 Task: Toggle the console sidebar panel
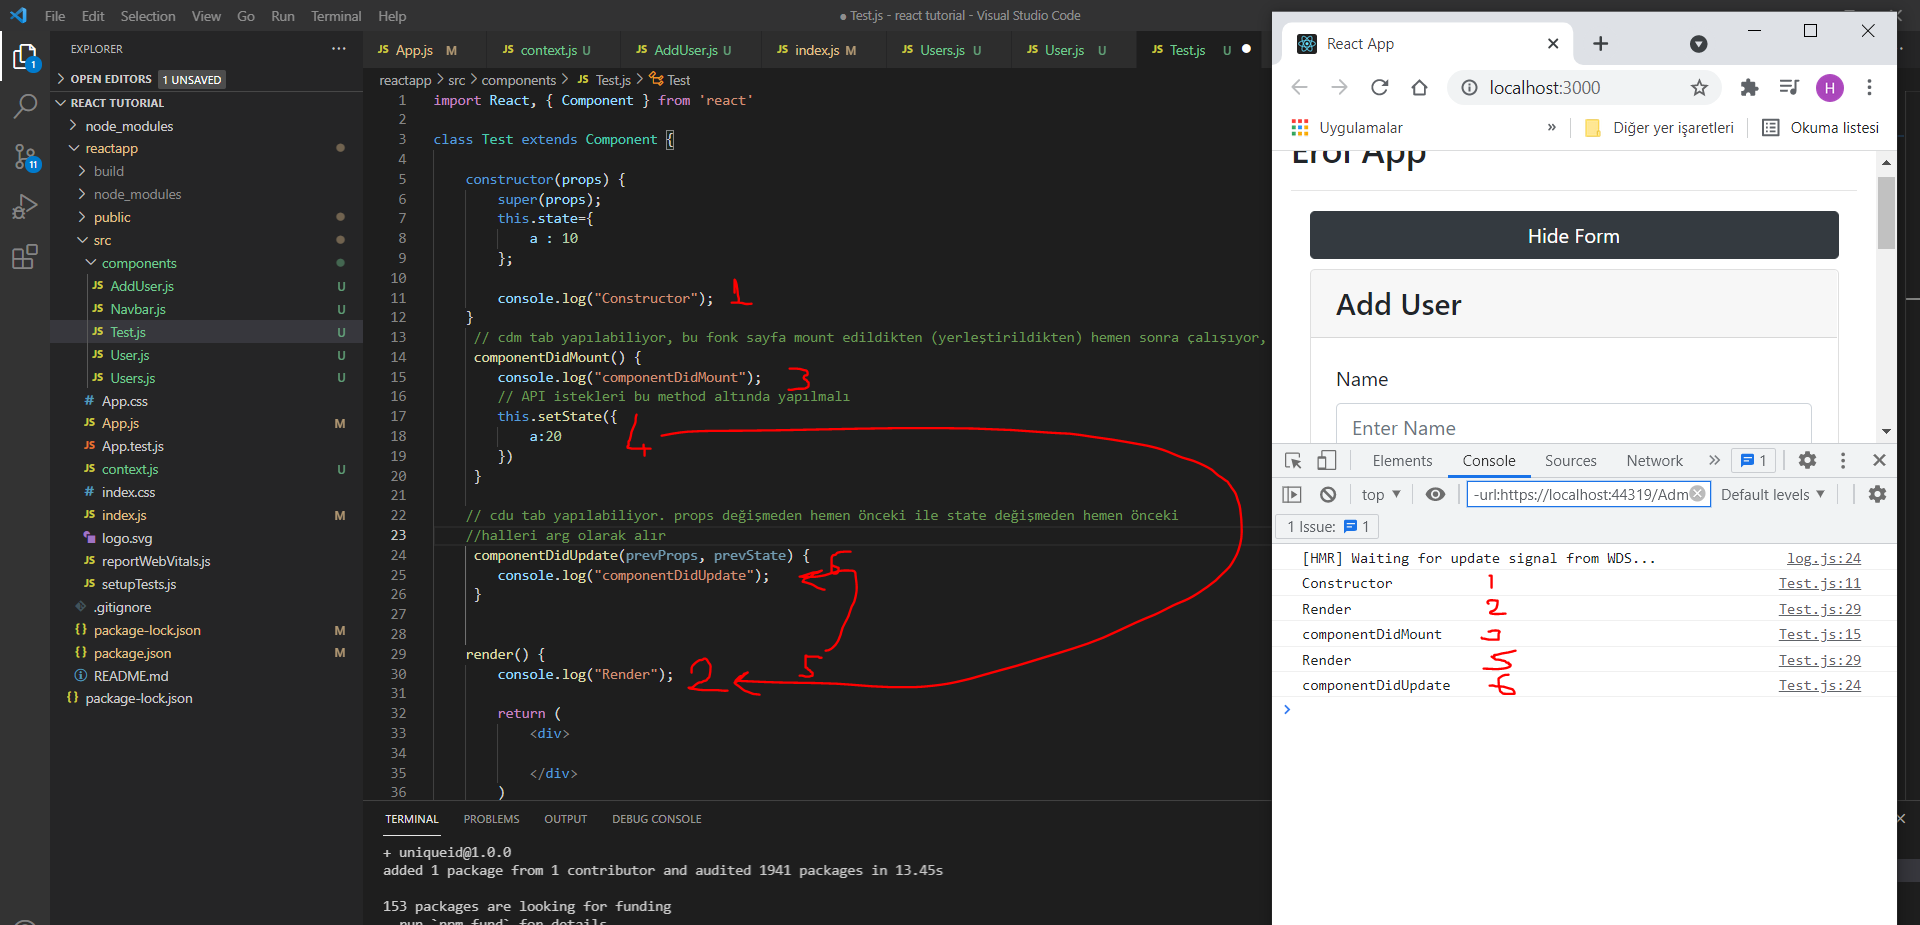[1292, 494]
